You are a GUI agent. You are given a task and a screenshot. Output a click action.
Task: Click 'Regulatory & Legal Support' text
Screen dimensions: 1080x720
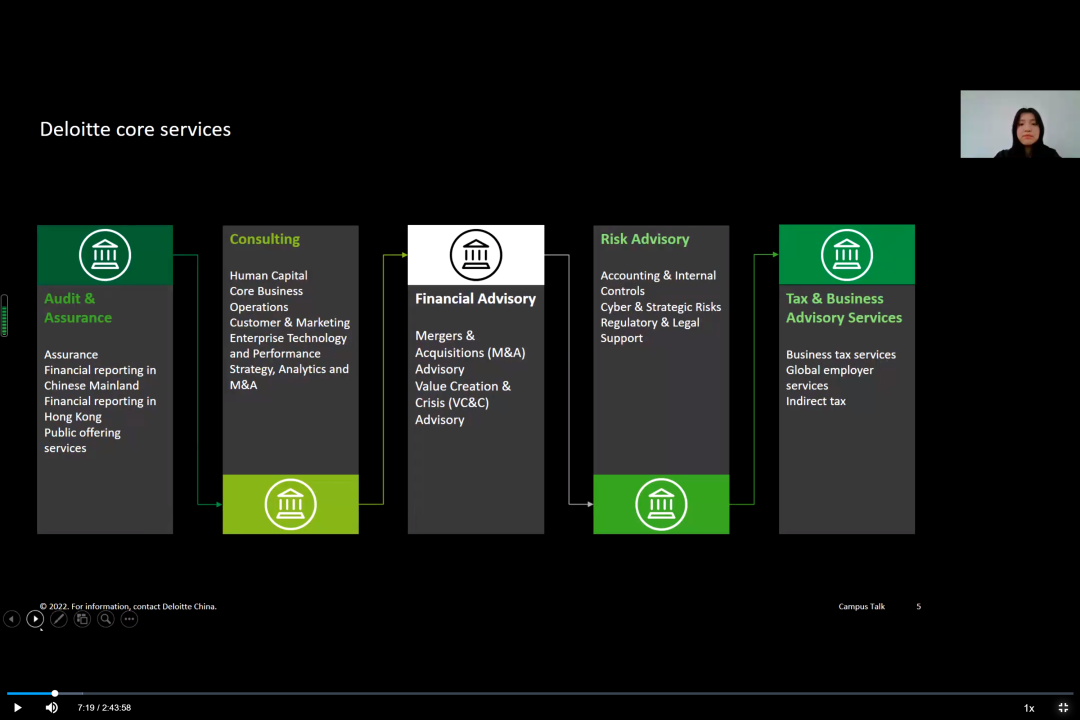coord(650,330)
